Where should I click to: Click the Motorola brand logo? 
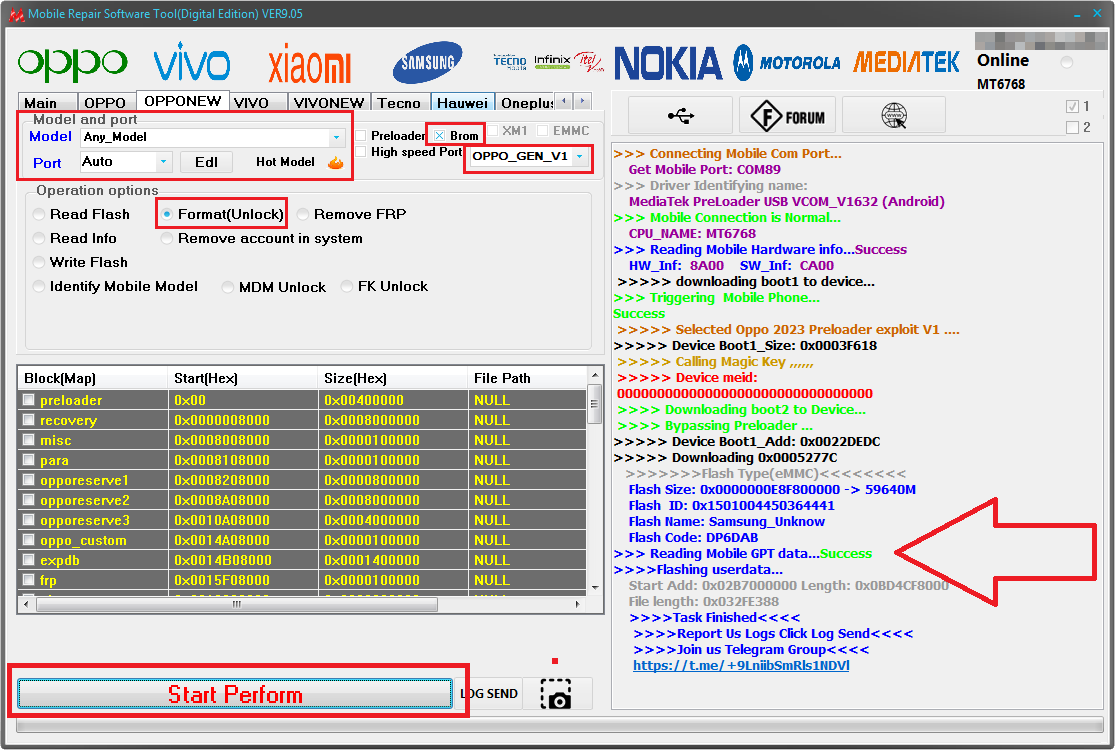[786, 63]
